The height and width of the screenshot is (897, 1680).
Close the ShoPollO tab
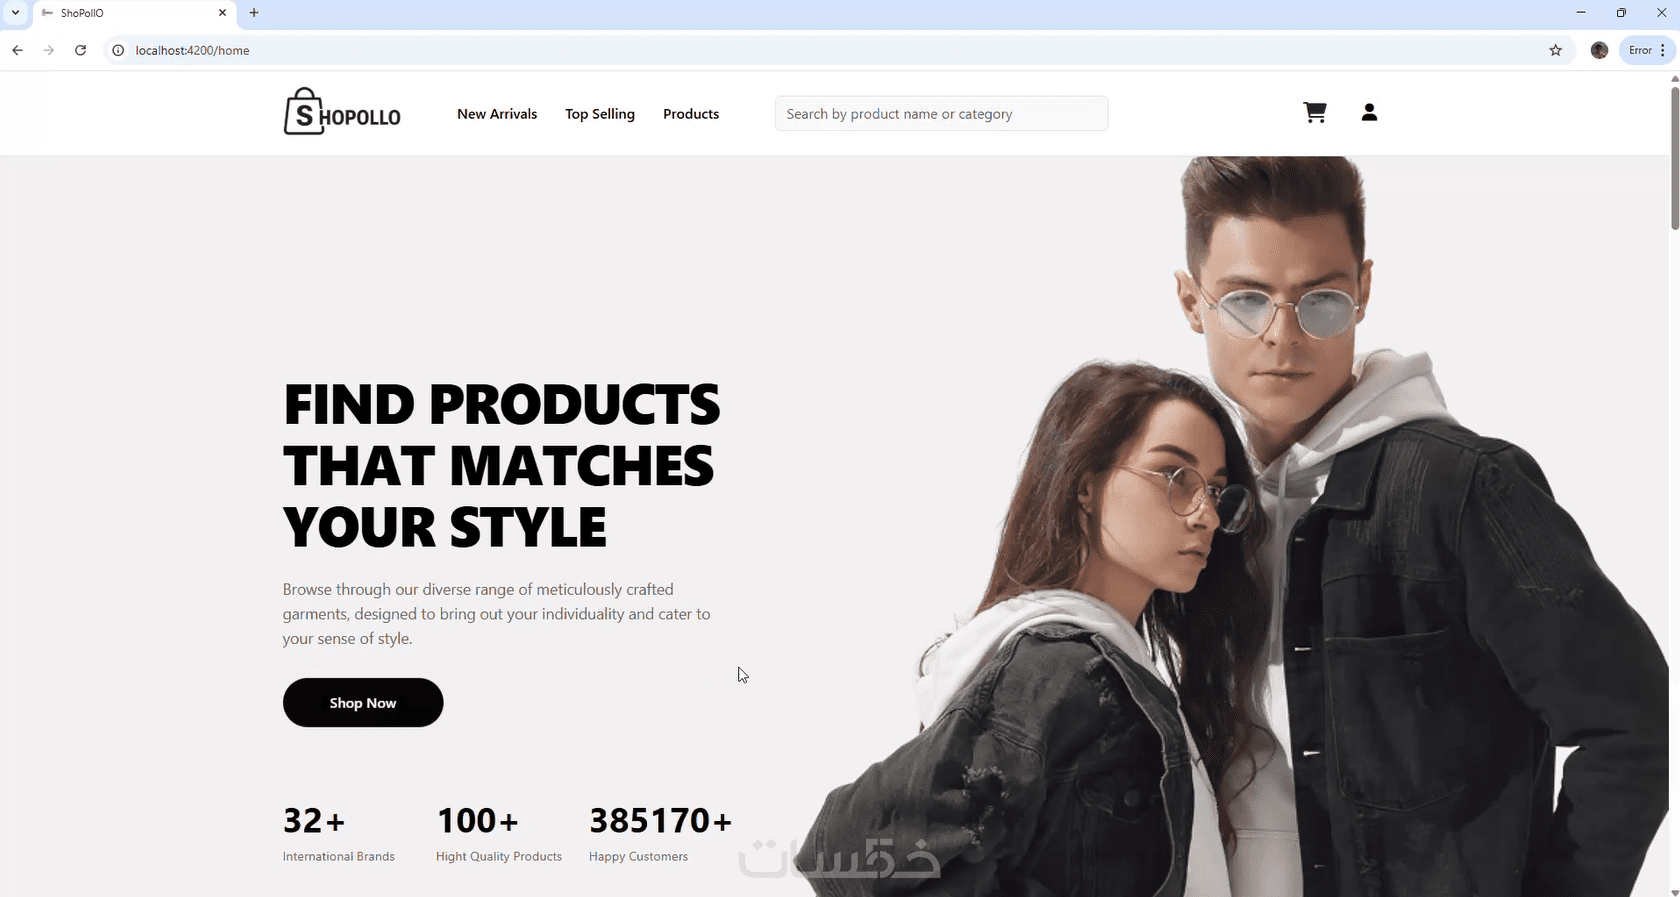(x=222, y=13)
